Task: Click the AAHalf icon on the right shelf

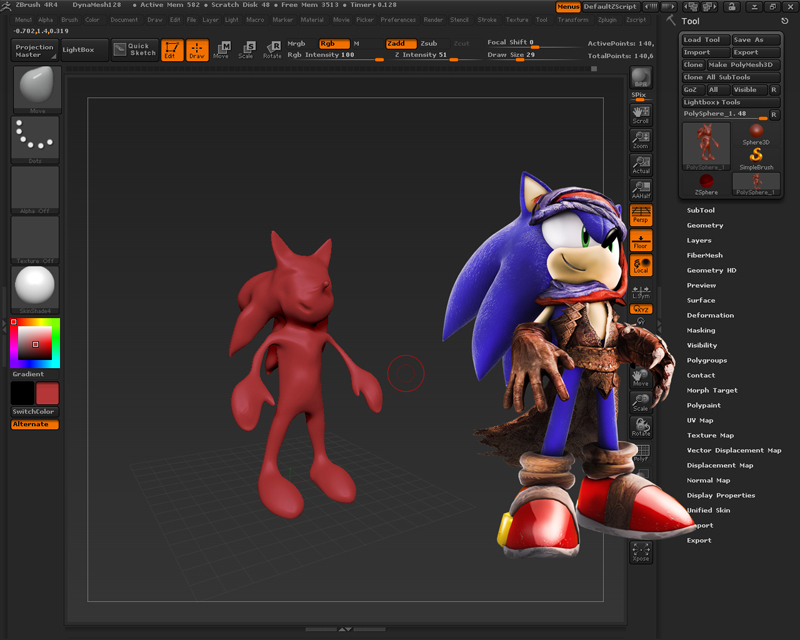Action: 641,190
